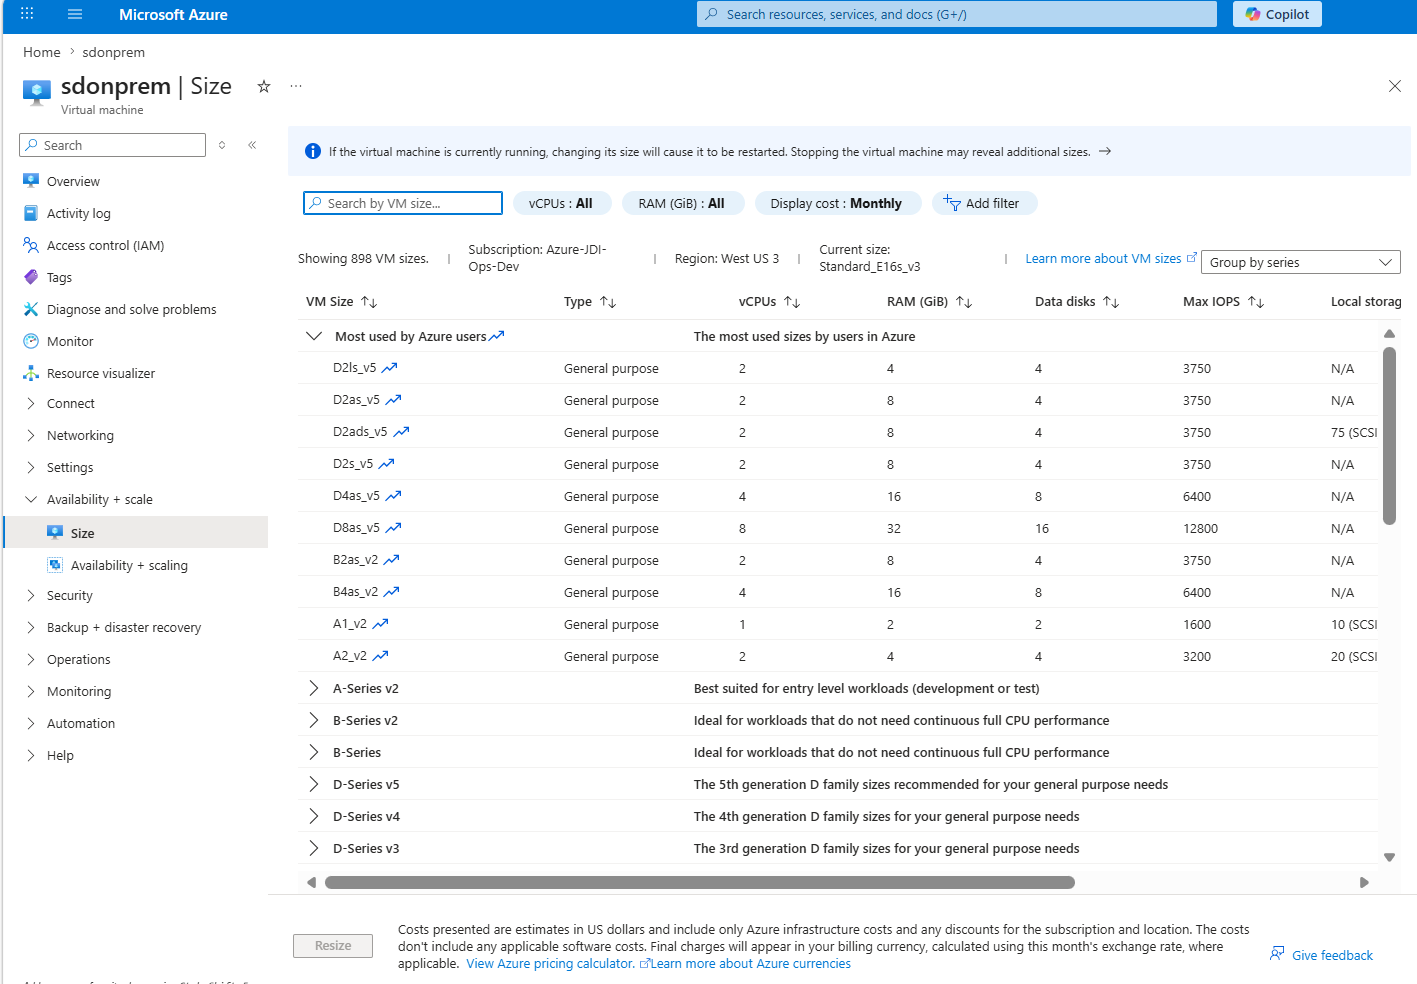Close the Size blade with X
The height and width of the screenshot is (984, 1417).
click(1395, 86)
